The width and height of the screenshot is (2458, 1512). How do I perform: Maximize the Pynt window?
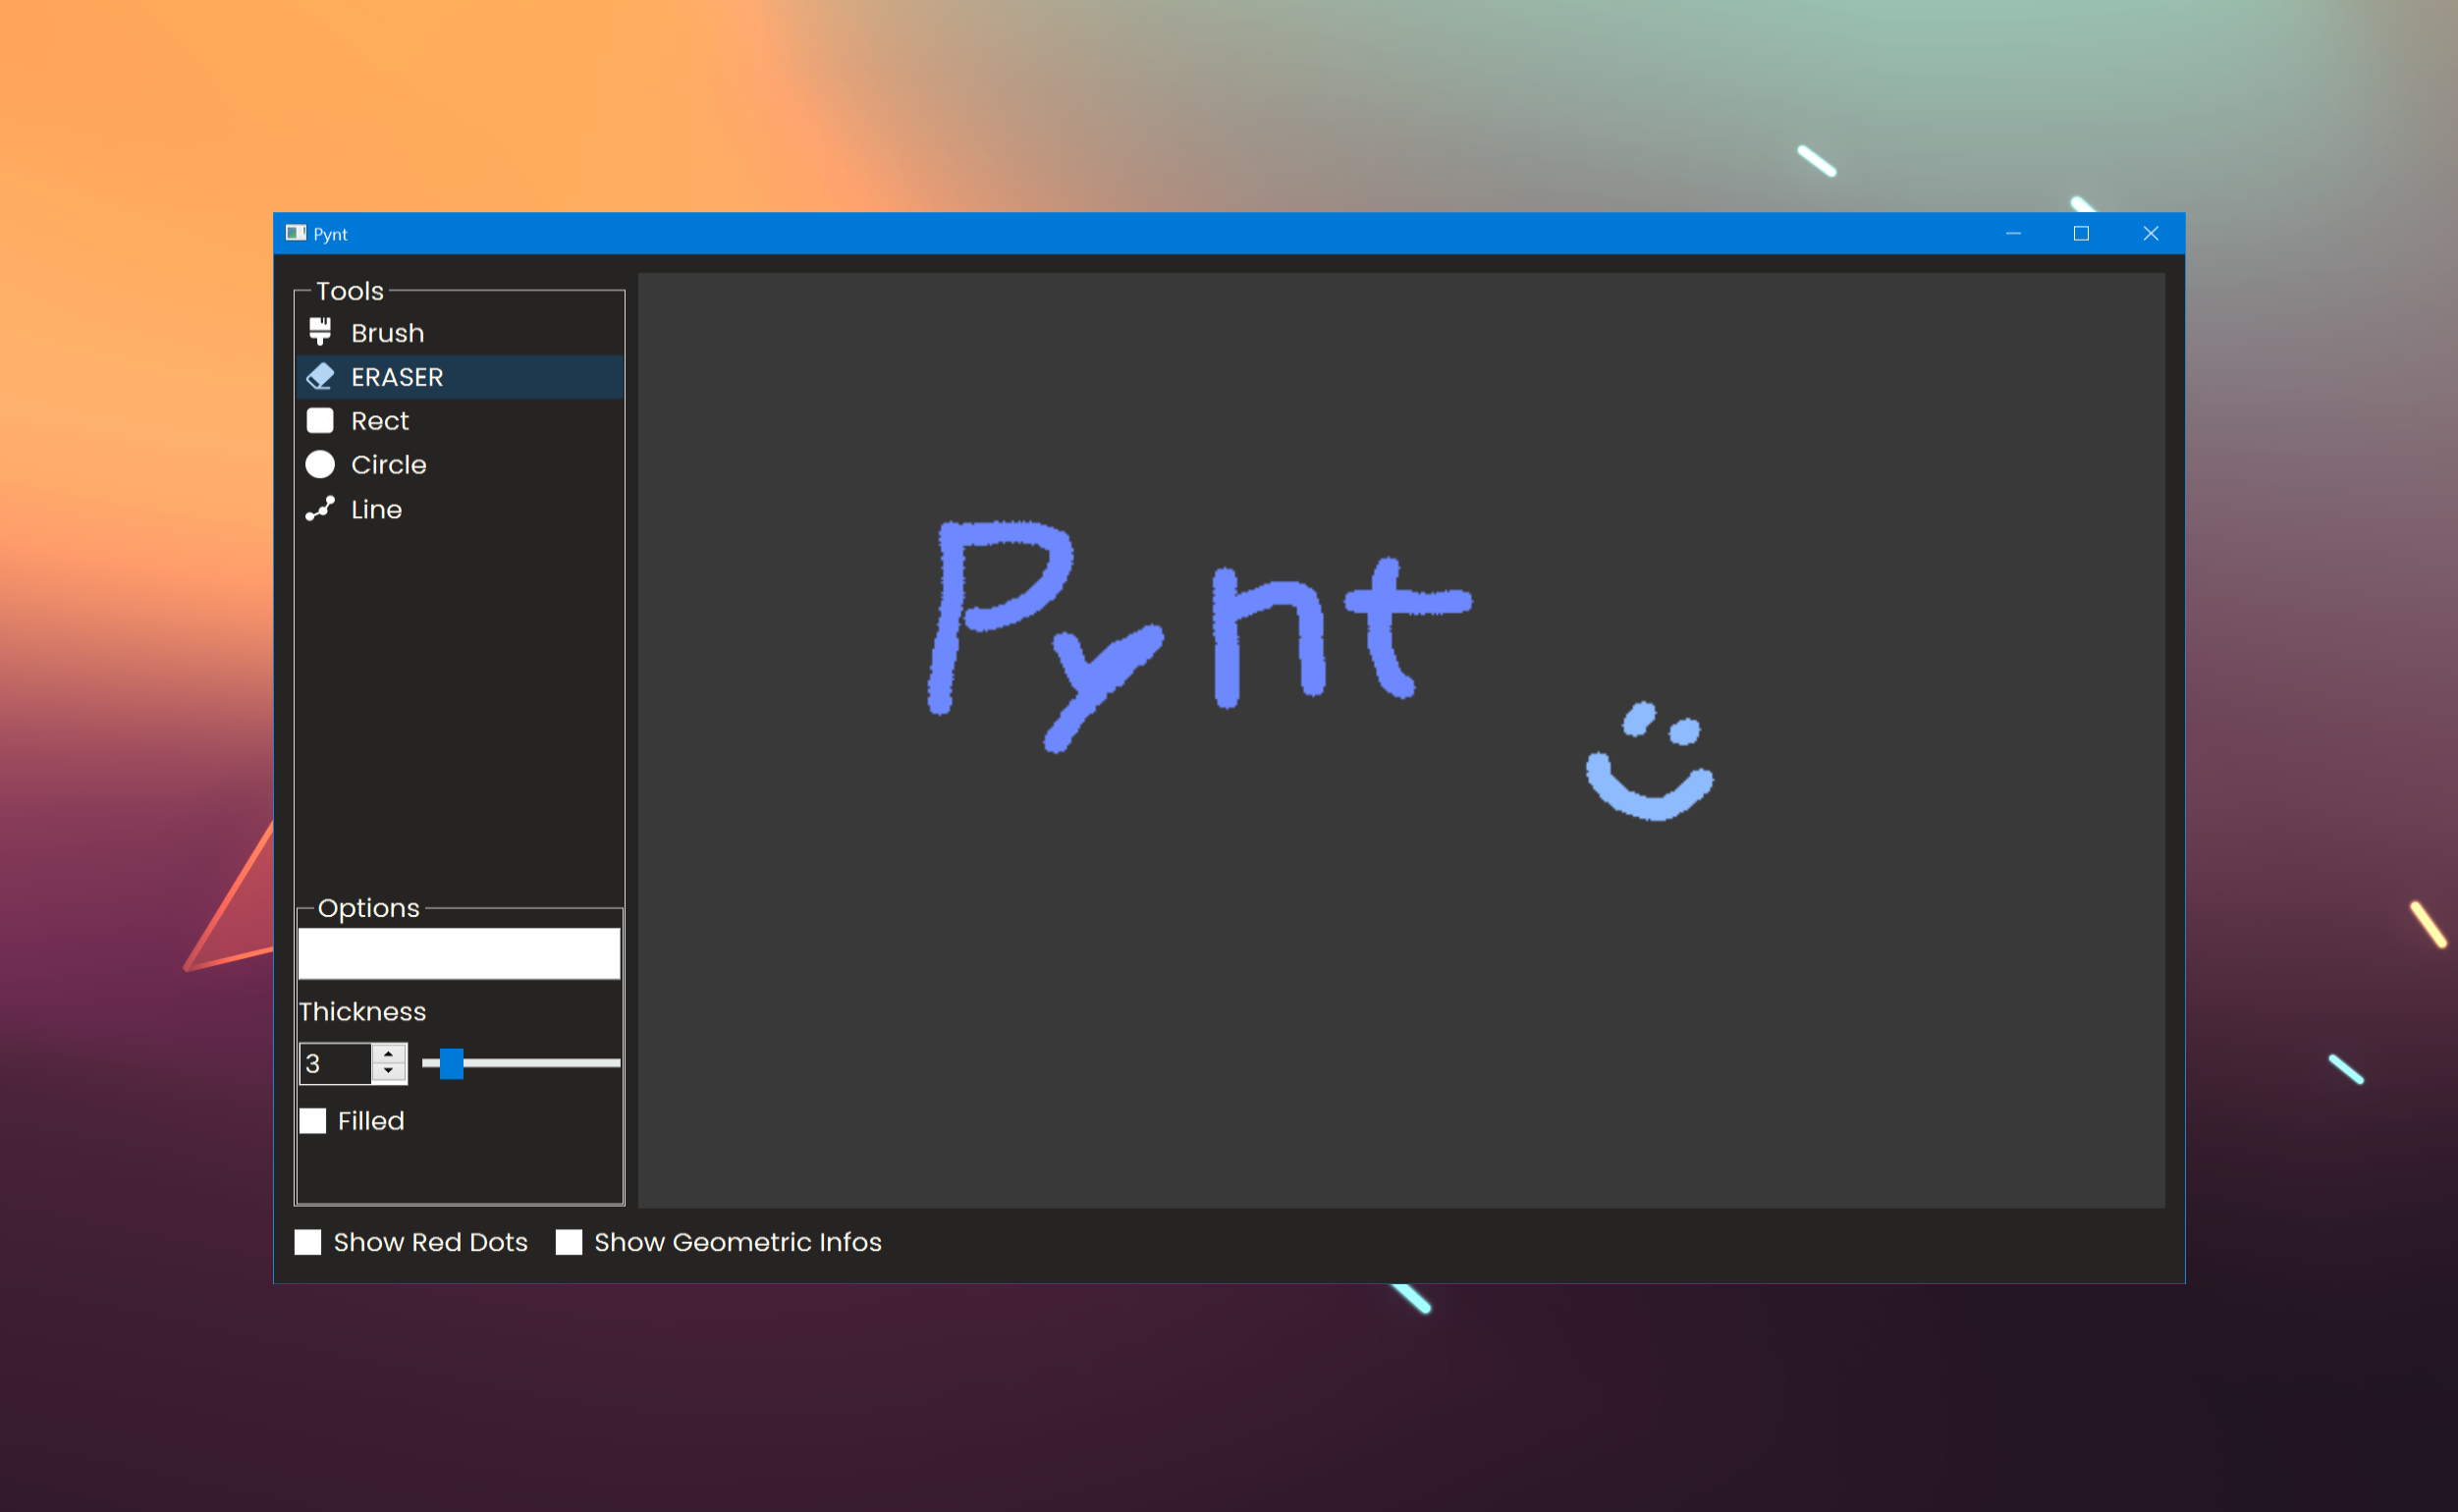[x=2081, y=233]
